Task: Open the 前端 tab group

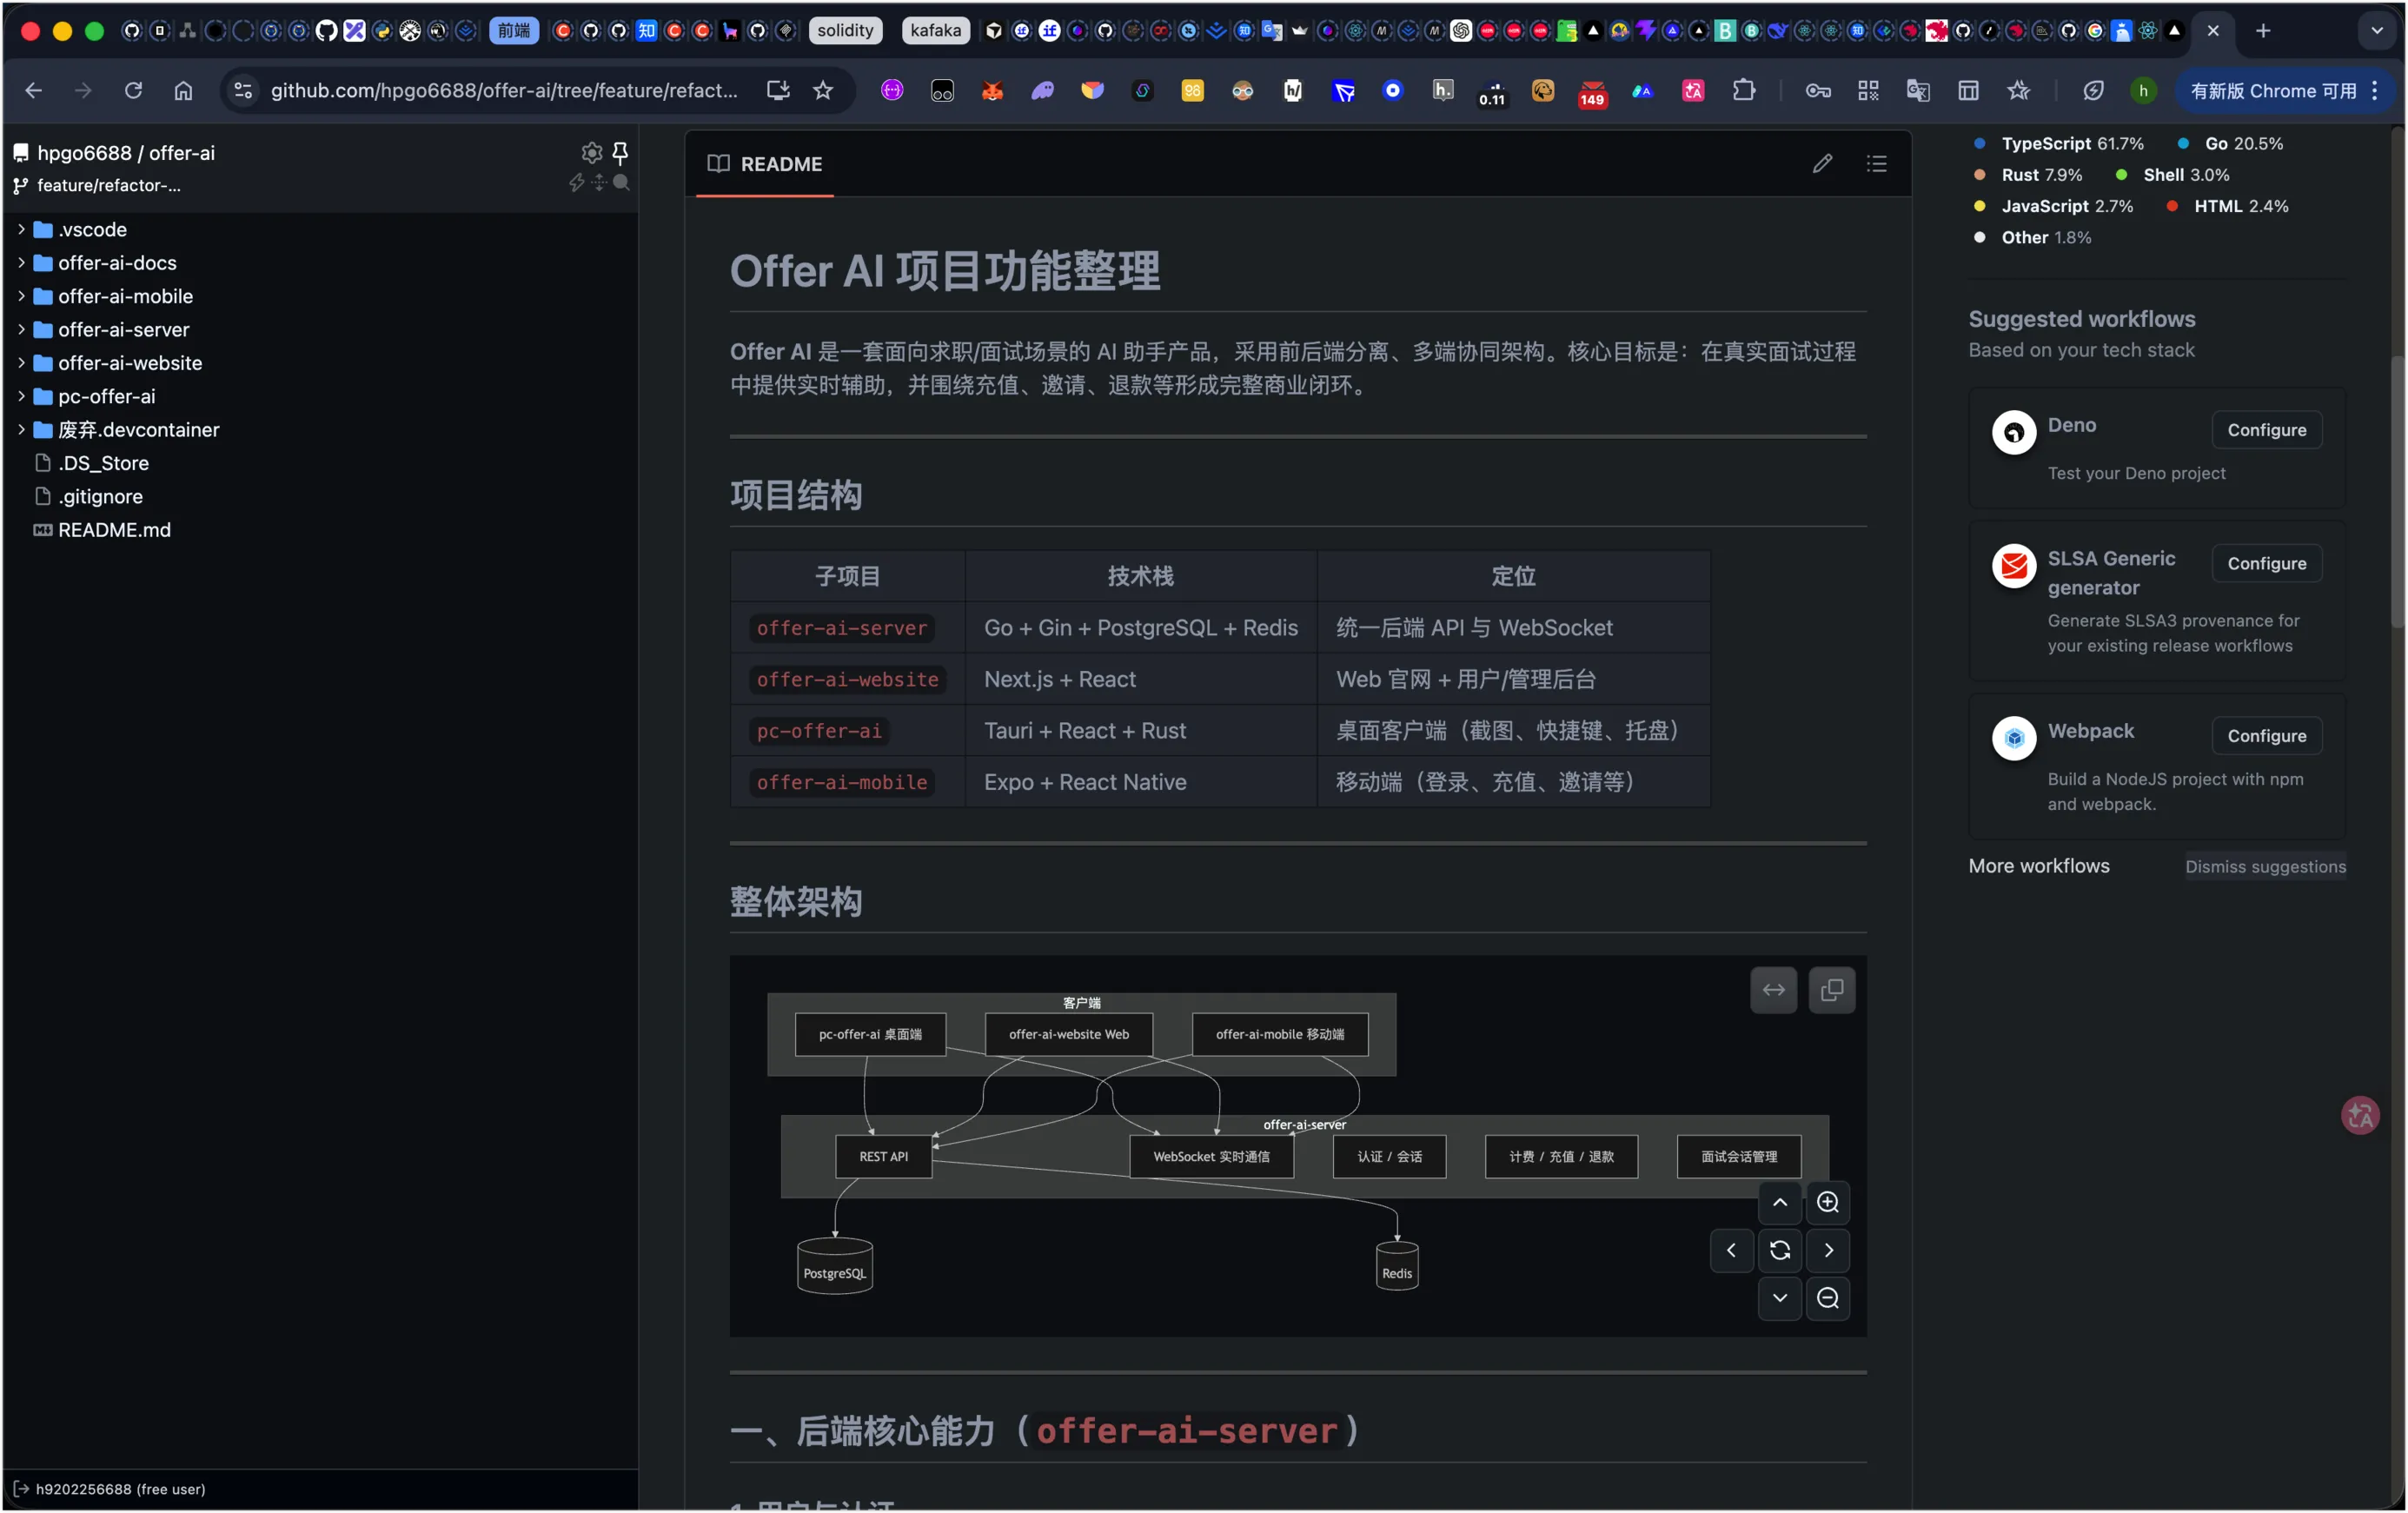Action: [x=514, y=30]
